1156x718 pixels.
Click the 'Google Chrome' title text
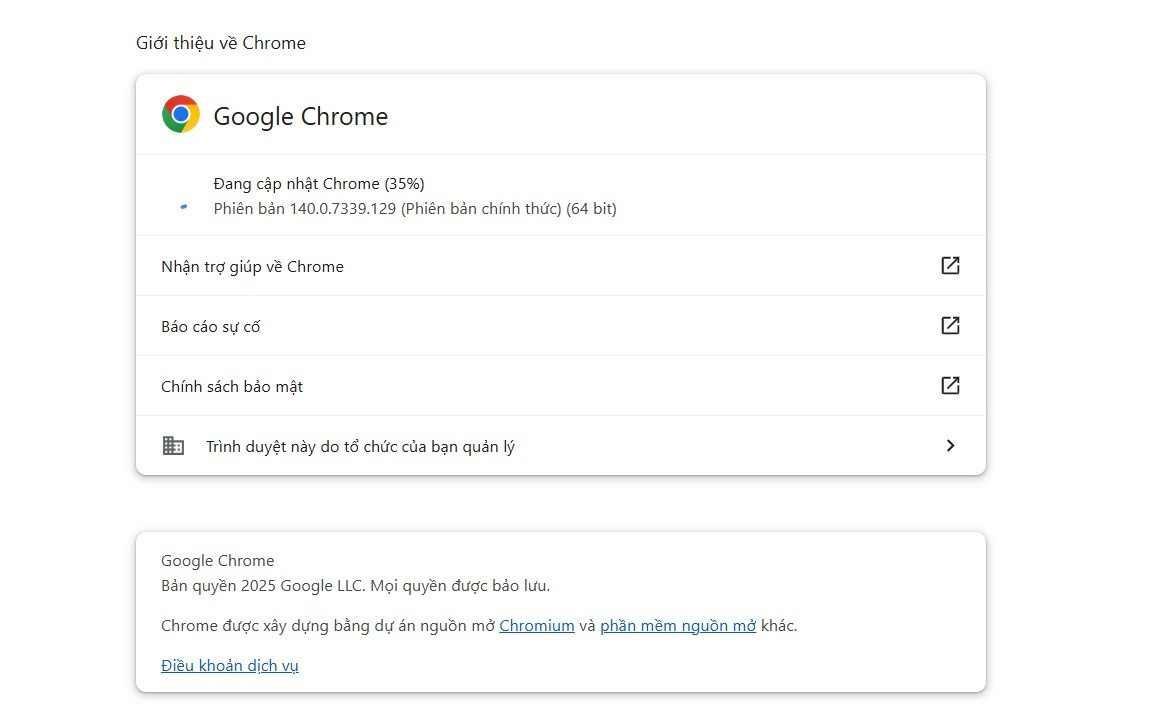point(300,116)
